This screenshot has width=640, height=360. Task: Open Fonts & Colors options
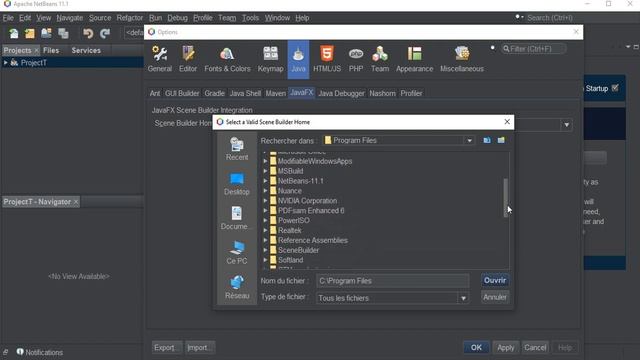(x=227, y=59)
